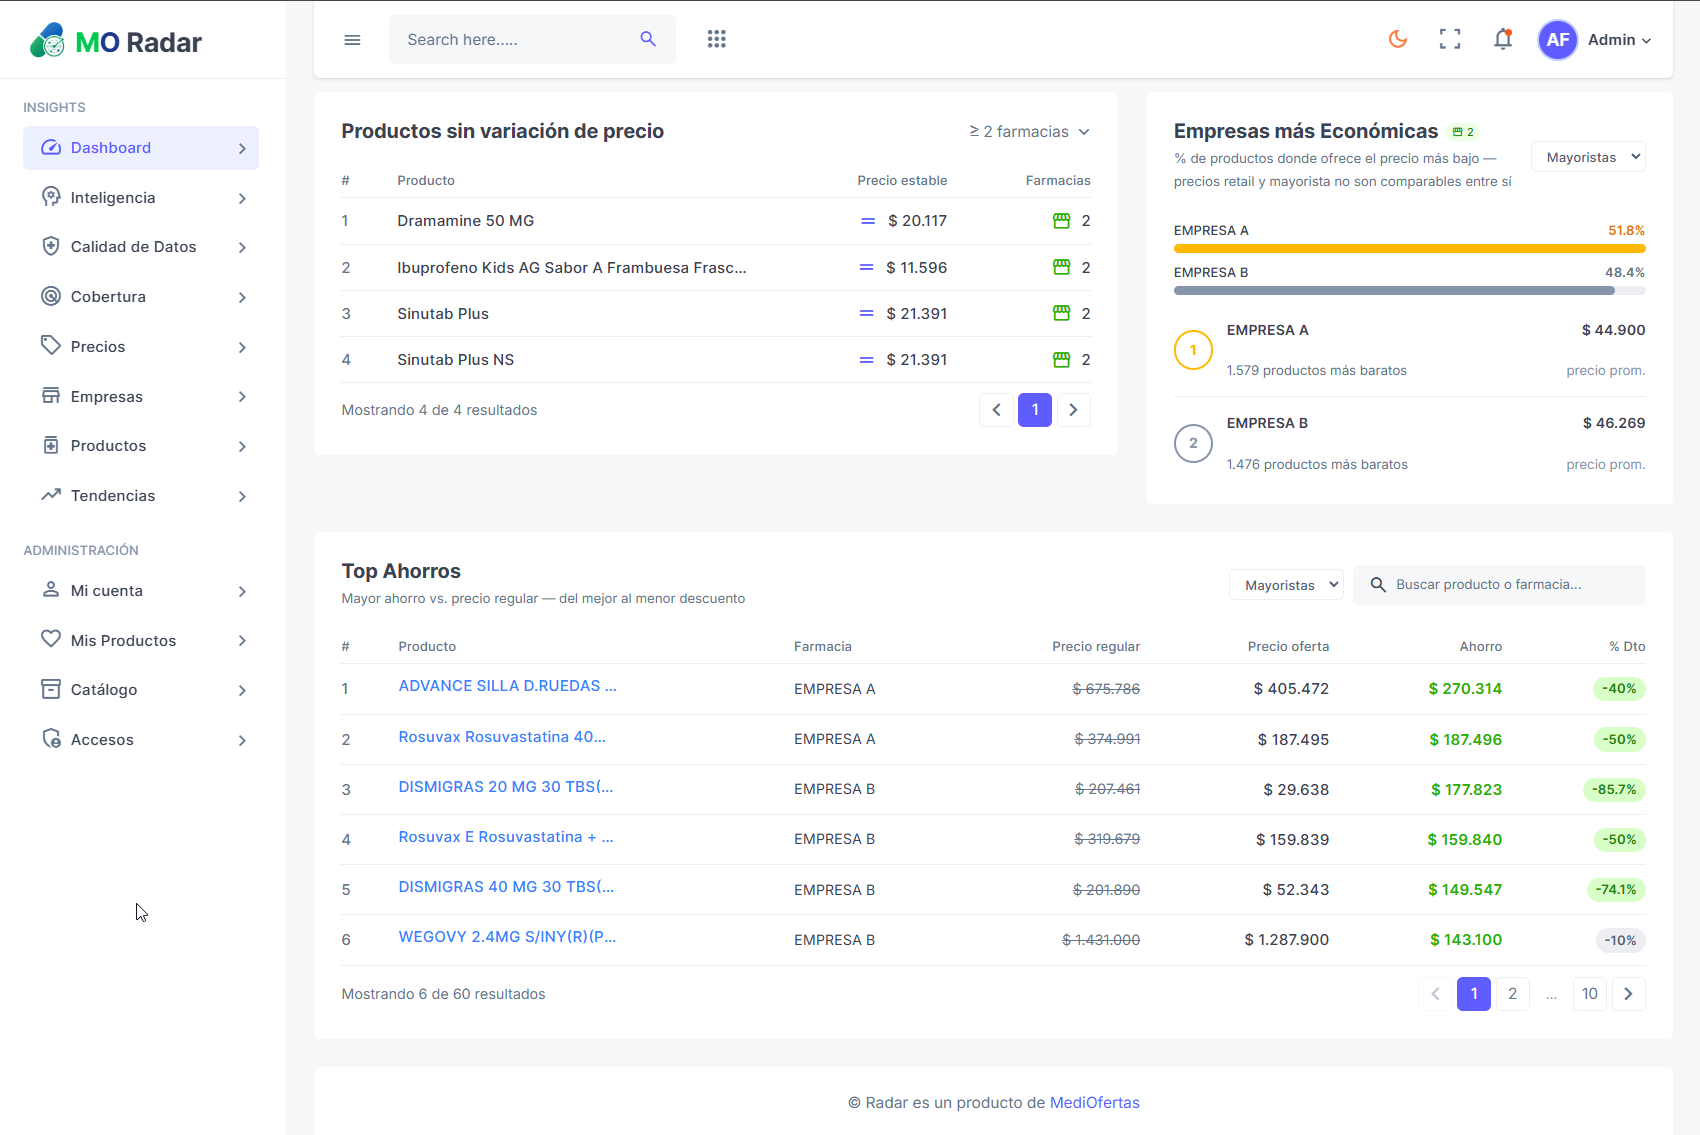Click the MO Radar logo
This screenshot has height=1135, width=1700.
pyautogui.click(x=115, y=41)
